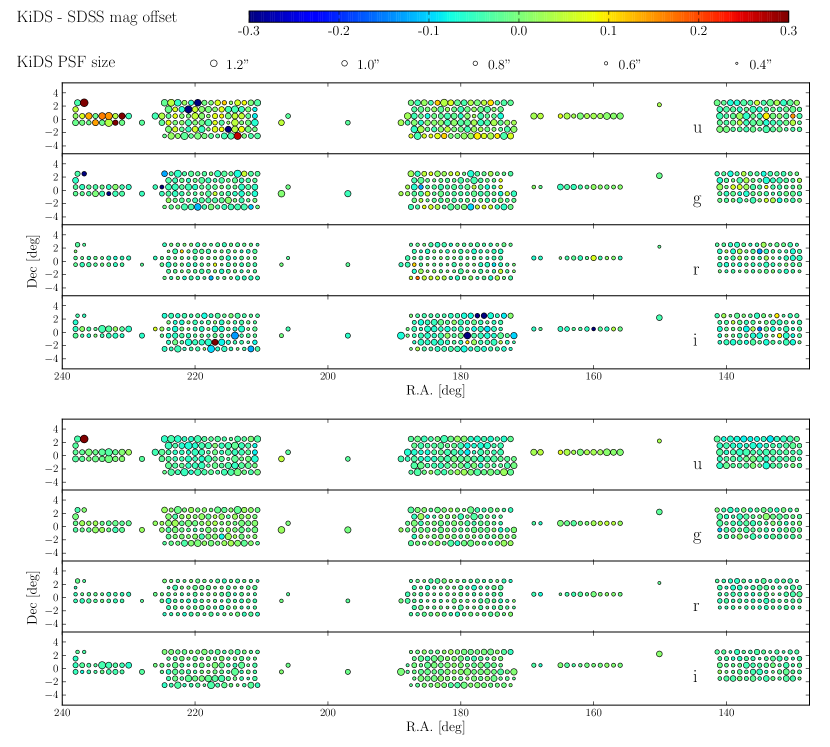Click the colorbar tick label 0.0
The height and width of the screenshot is (747, 830).
[x=518, y=32]
